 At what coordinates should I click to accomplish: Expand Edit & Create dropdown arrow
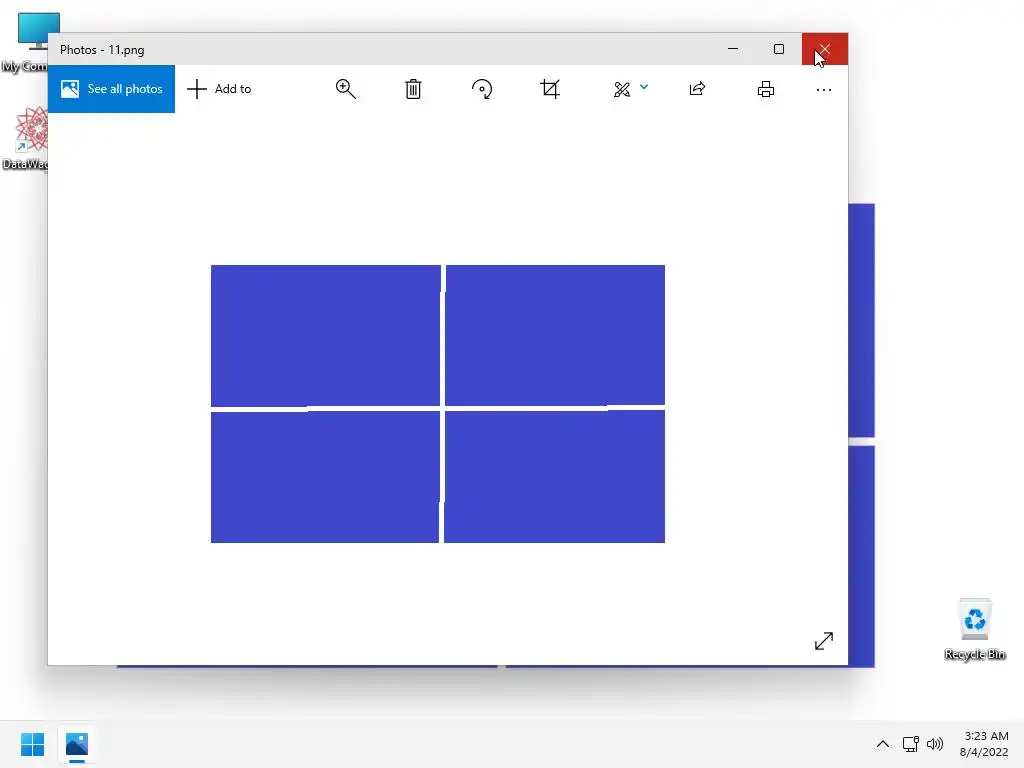(x=644, y=87)
